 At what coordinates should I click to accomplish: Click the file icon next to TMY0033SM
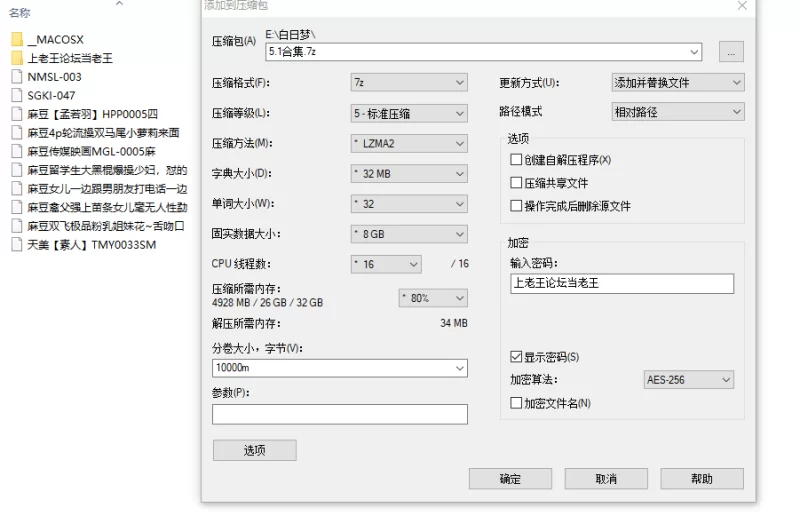point(17,244)
